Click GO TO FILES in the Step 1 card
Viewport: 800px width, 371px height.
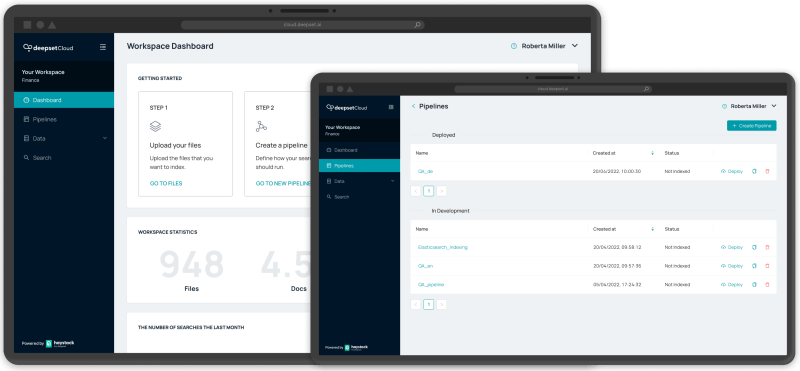coord(166,183)
